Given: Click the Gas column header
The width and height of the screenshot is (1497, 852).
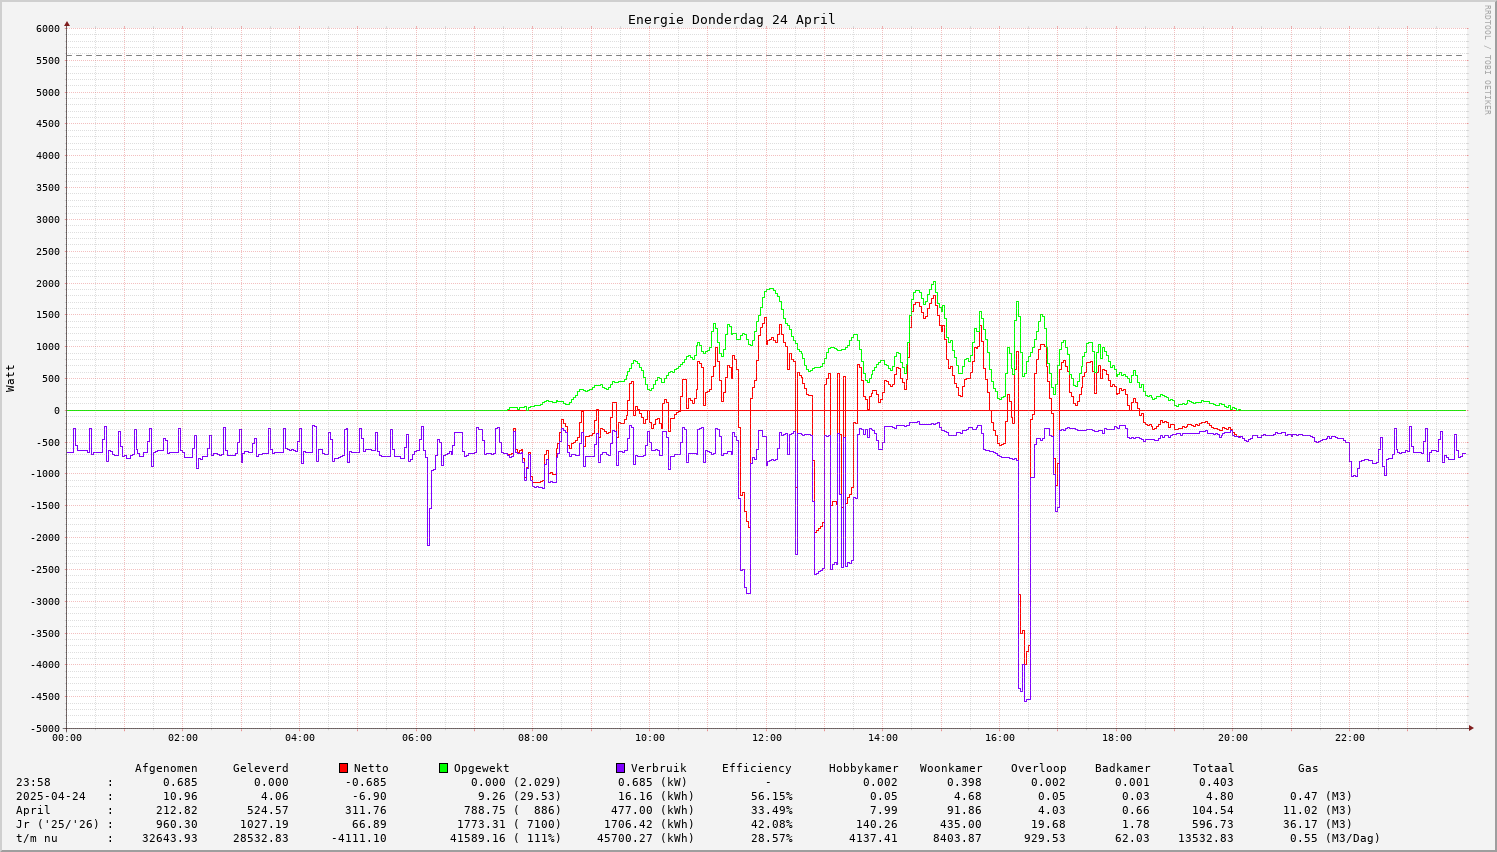Looking at the screenshot, I should click(1308, 768).
